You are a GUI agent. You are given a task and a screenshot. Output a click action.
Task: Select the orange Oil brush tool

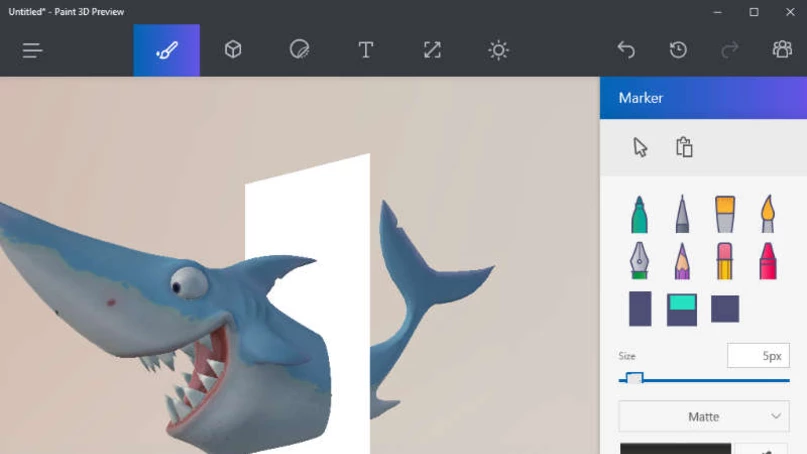coord(725,214)
